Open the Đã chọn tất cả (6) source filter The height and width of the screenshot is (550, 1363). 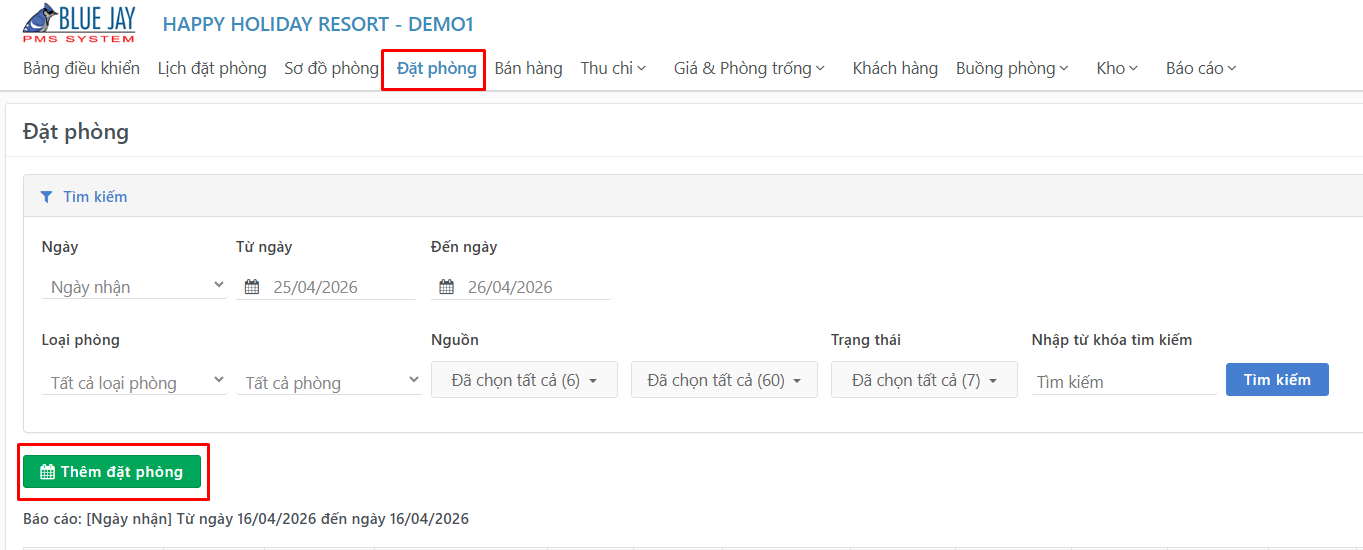[x=524, y=380]
